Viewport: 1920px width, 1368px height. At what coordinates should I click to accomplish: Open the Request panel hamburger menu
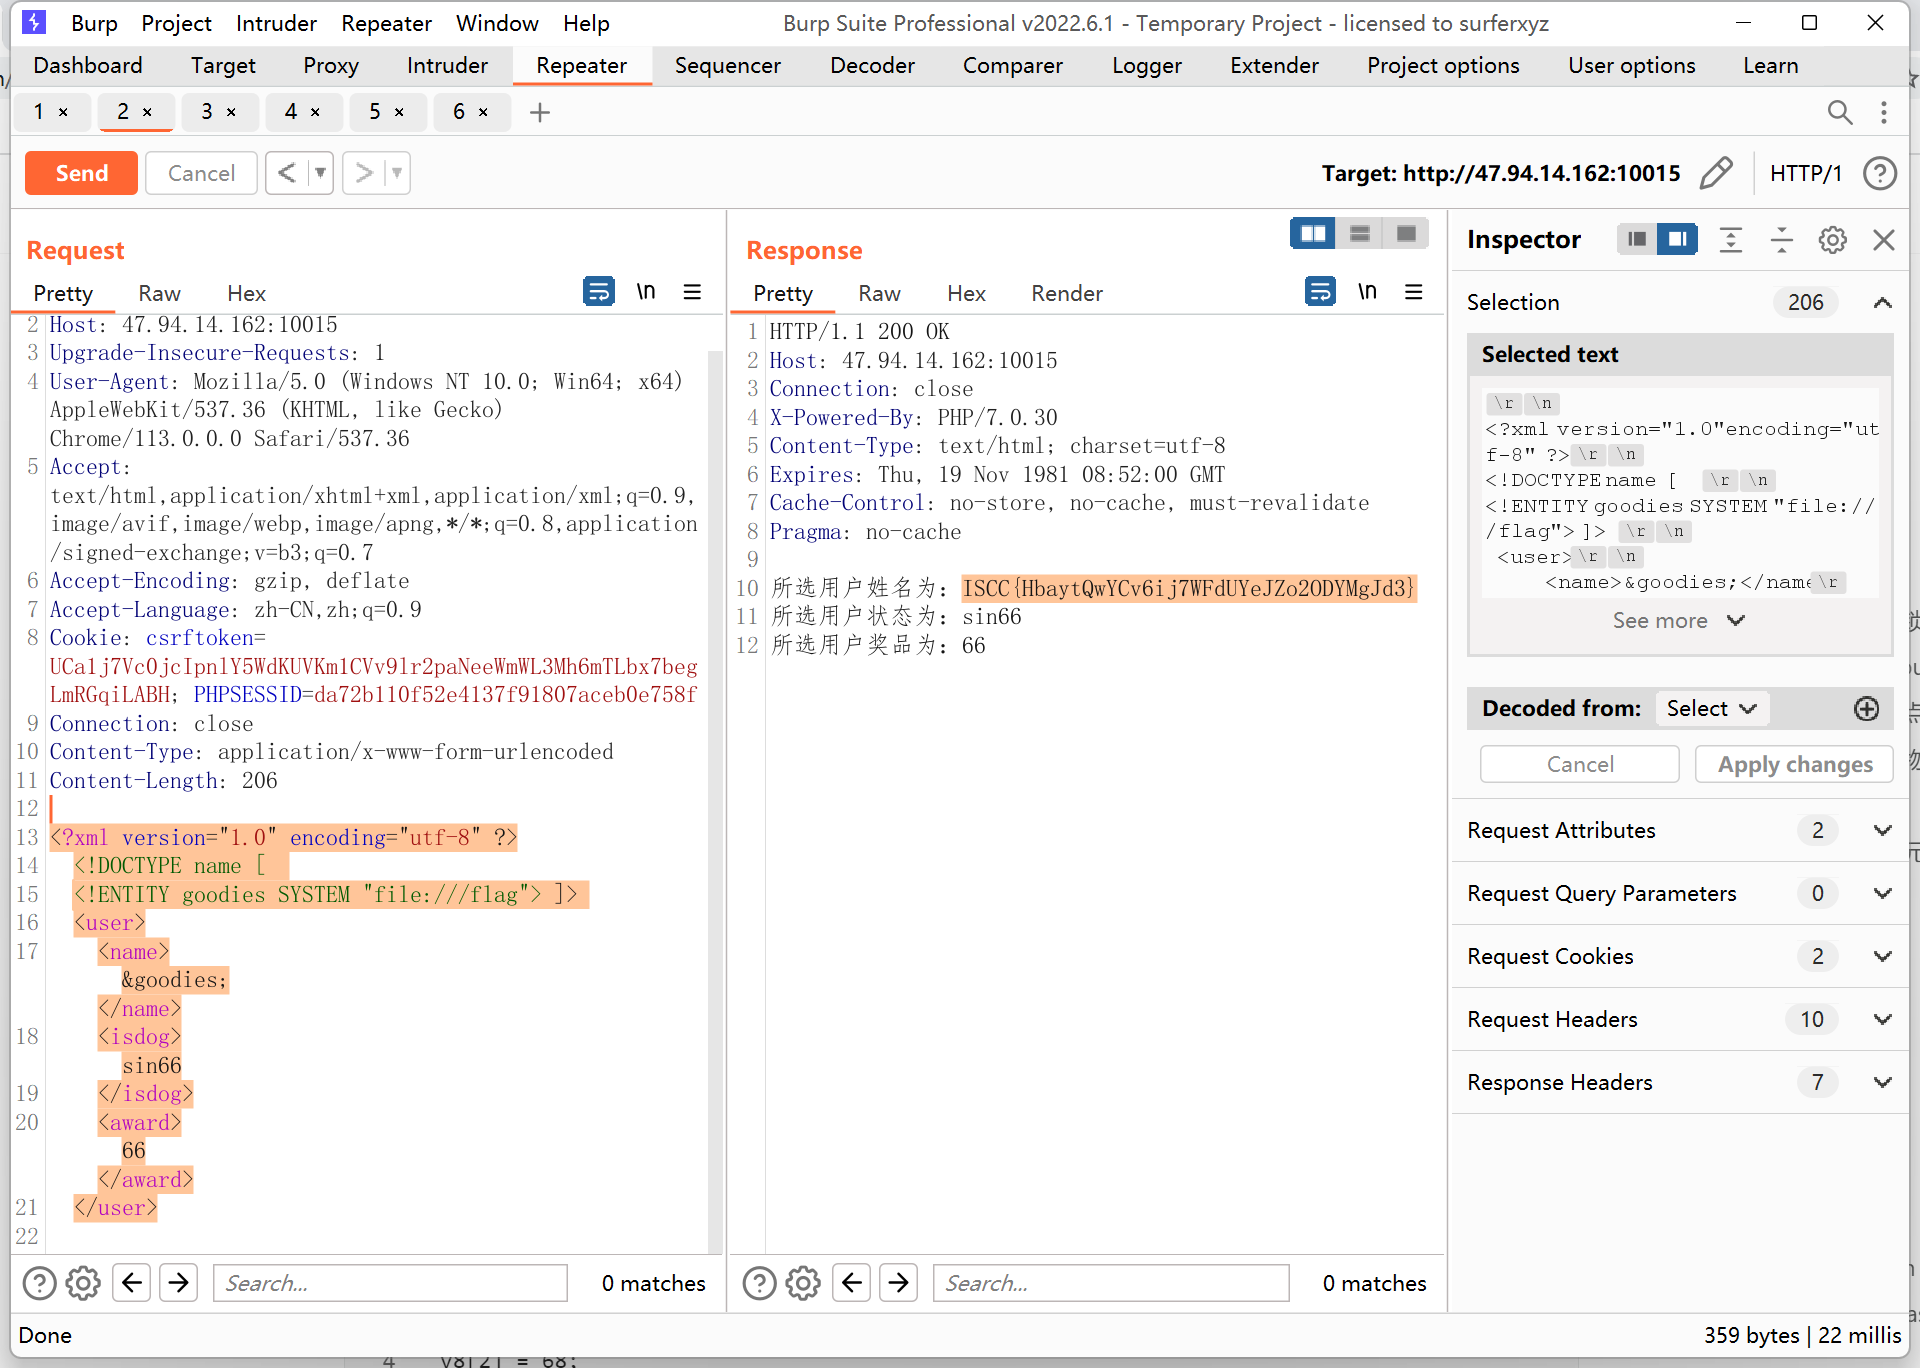click(x=692, y=292)
